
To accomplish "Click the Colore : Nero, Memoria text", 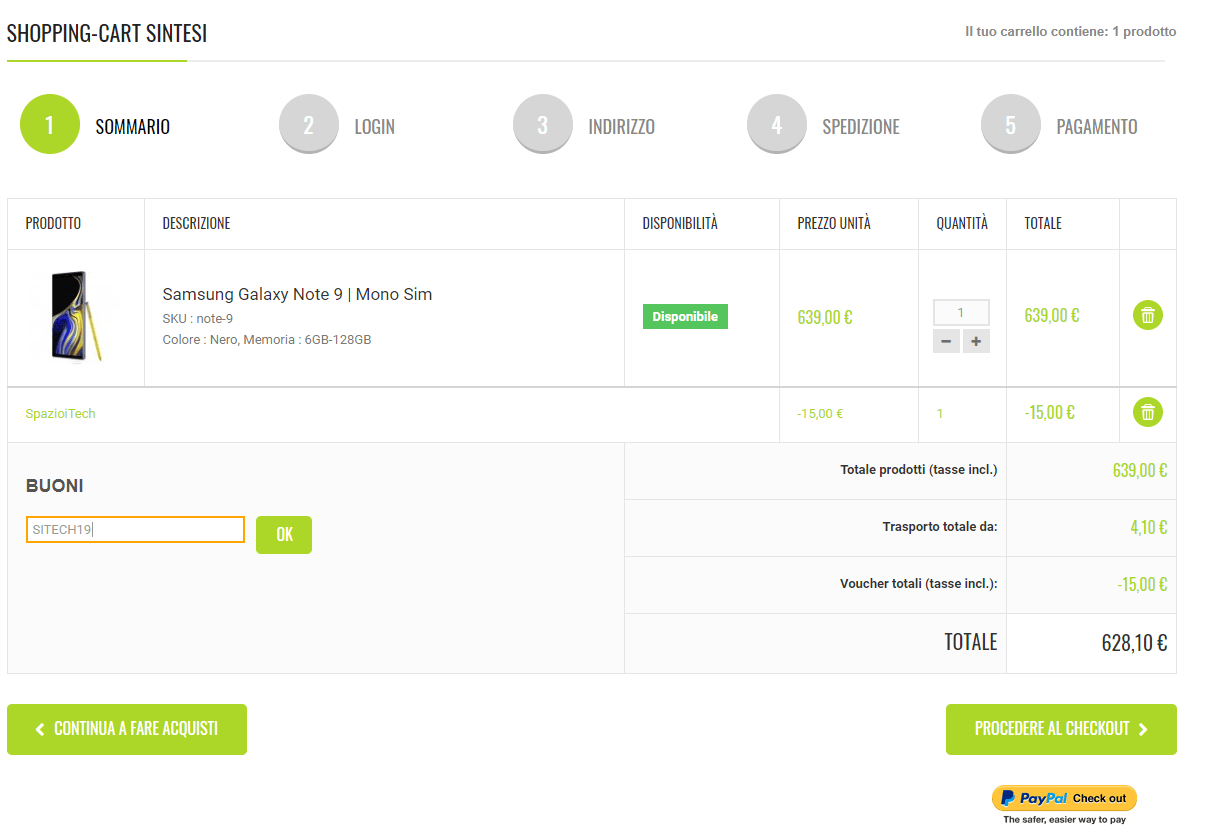I will pos(267,340).
